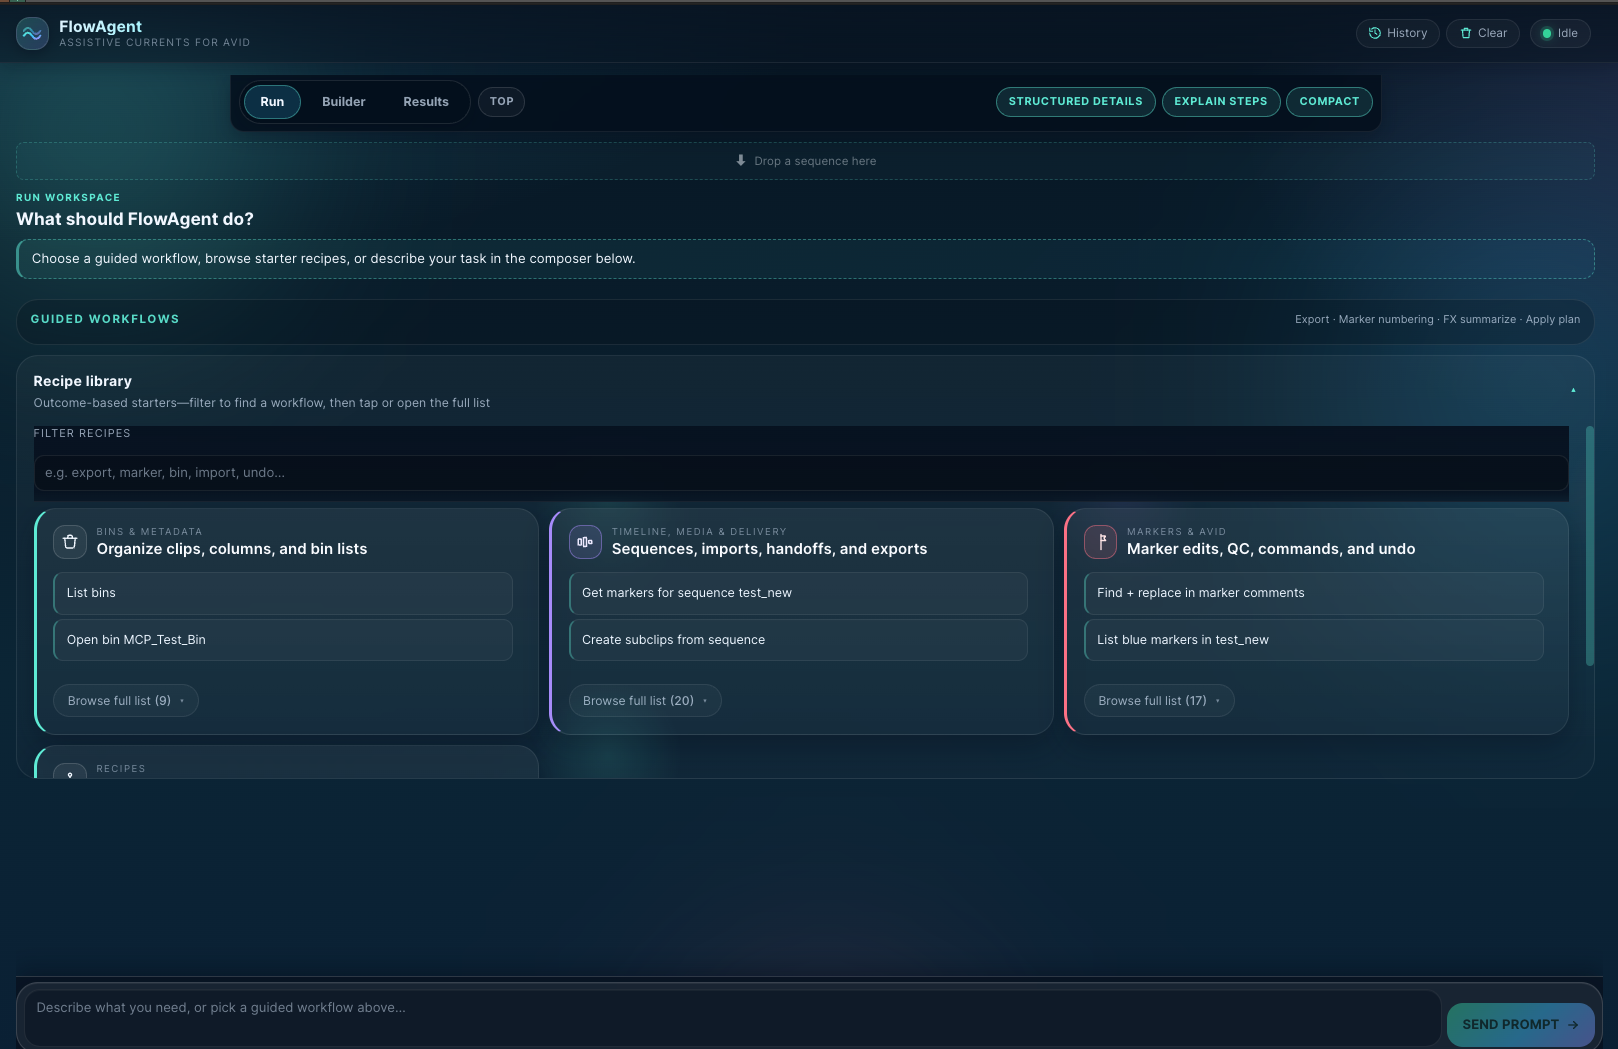Open the Results tab

click(426, 102)
